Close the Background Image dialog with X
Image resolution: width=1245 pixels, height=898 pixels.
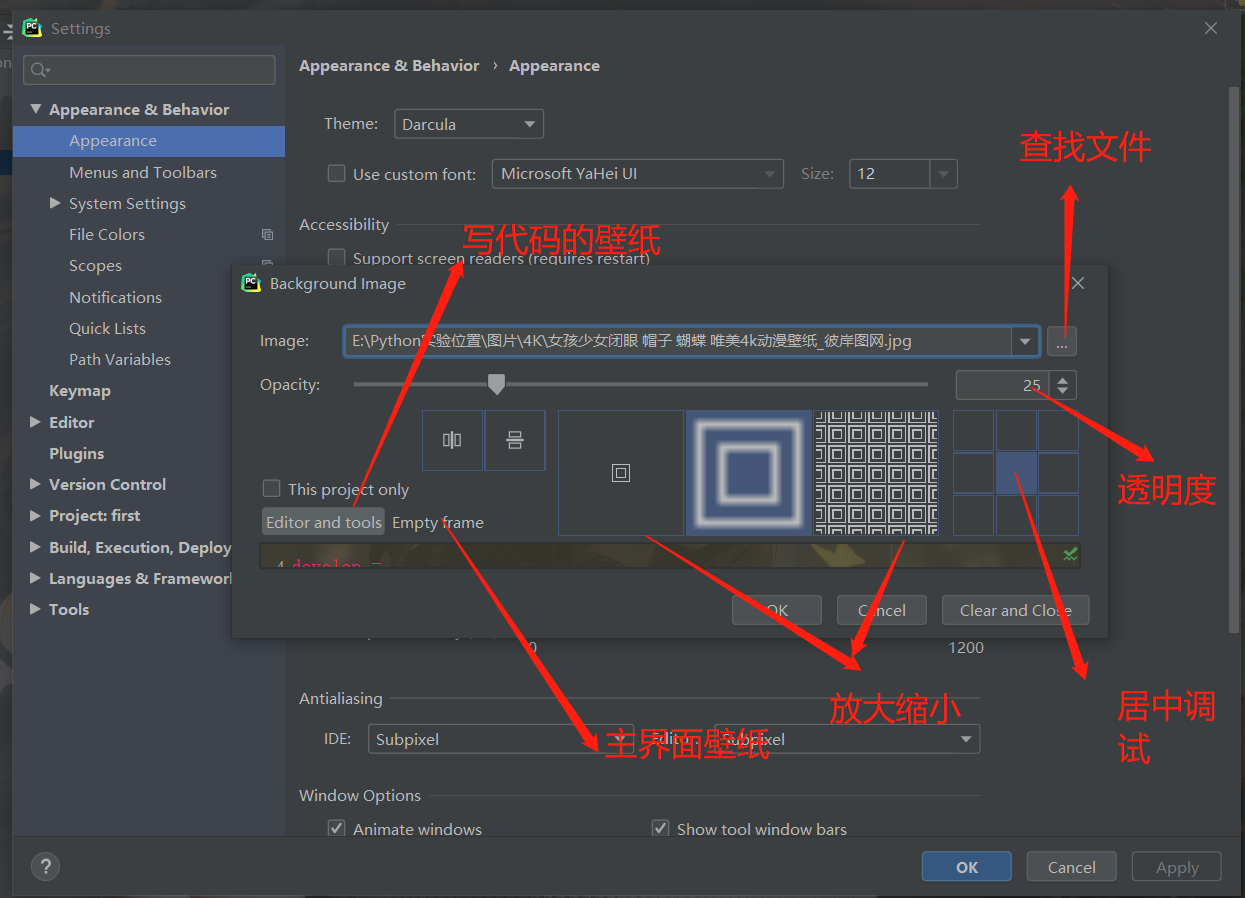tap(1078, 283)
